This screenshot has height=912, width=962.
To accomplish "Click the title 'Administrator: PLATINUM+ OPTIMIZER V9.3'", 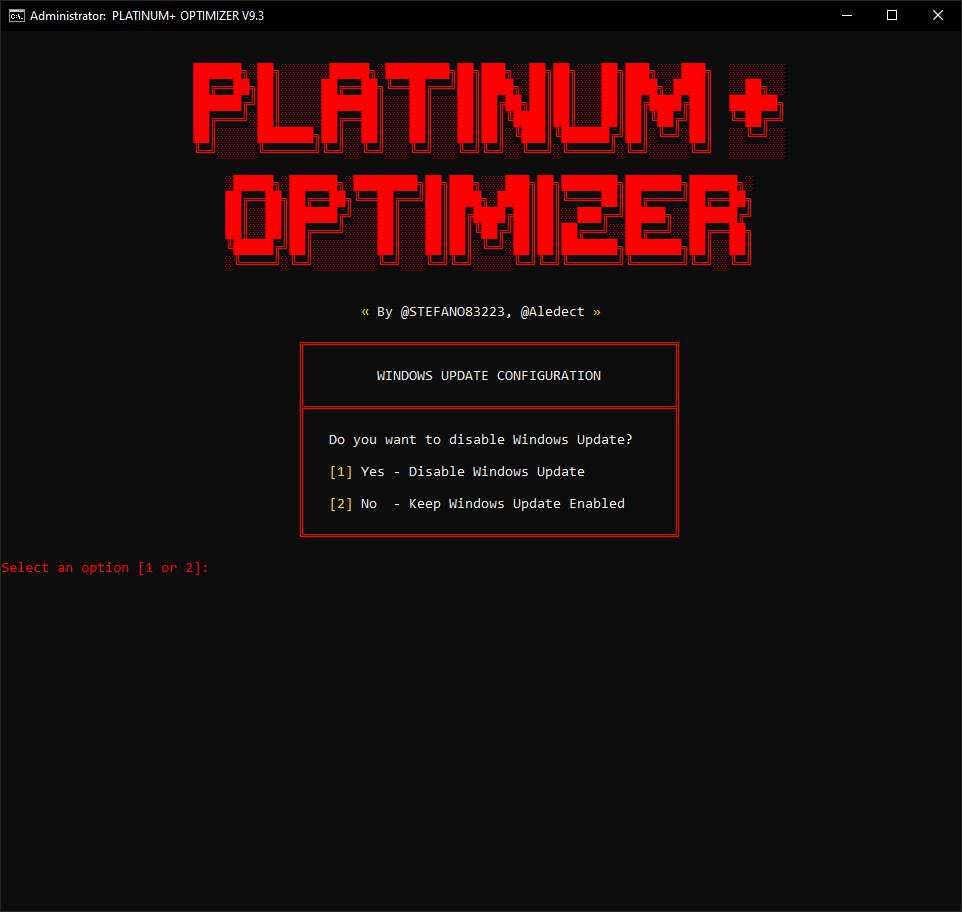I will (147, 16).
